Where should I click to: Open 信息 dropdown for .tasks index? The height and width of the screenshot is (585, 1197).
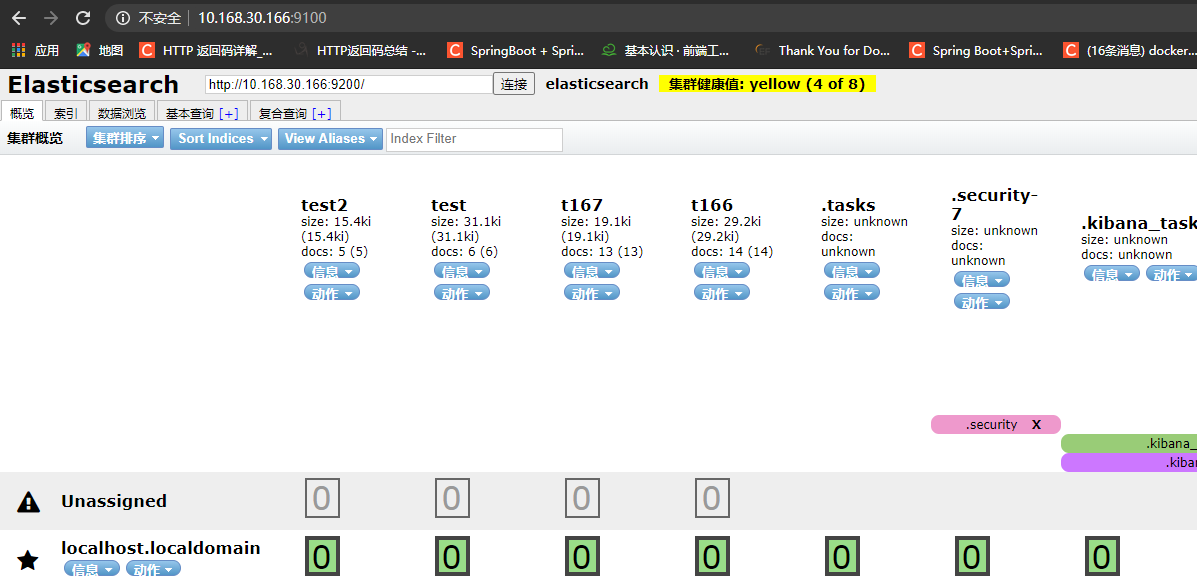tap(852, 270)
